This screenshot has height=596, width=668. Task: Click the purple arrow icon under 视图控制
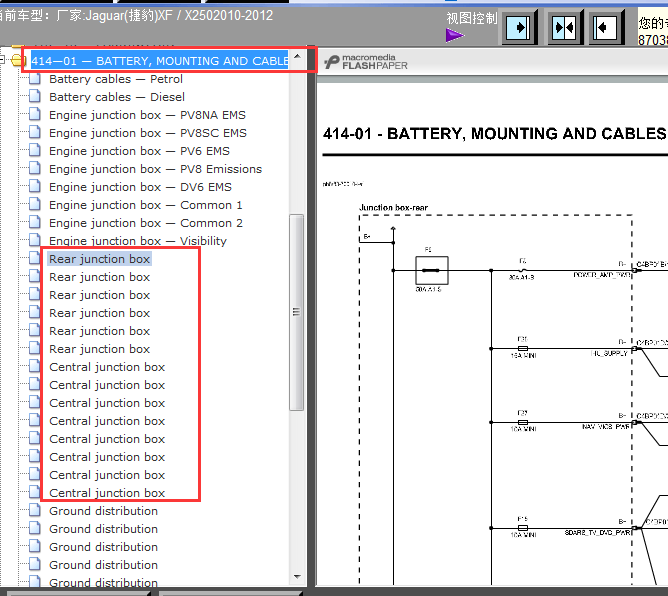pos(455,35)
